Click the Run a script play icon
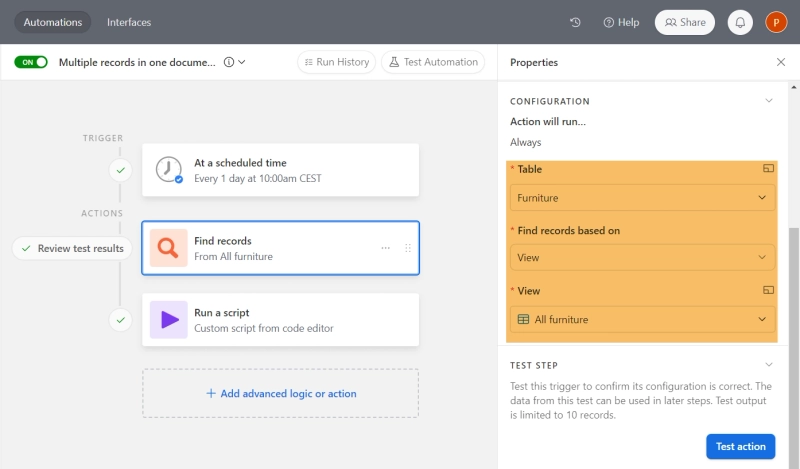Screen dimensions: 800x469 [168, 320]
